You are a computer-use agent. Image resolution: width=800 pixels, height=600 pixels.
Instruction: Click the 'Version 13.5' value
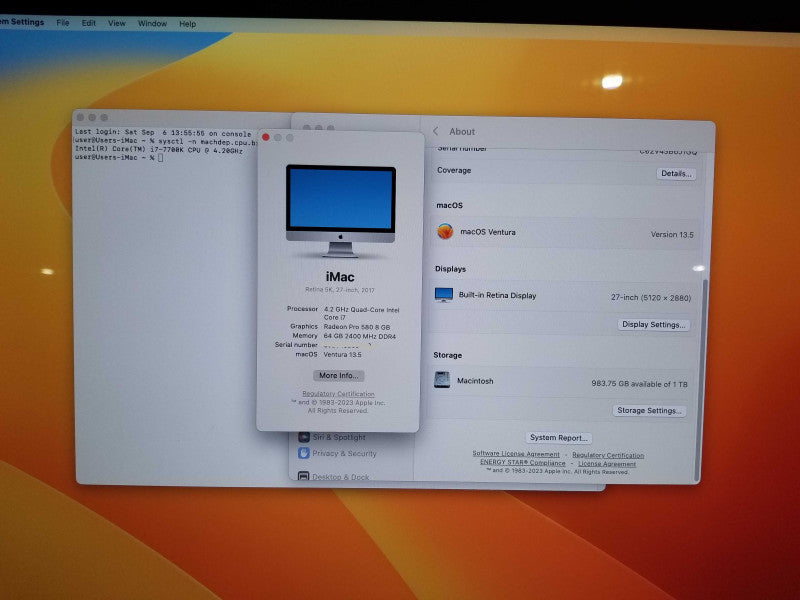672,234
